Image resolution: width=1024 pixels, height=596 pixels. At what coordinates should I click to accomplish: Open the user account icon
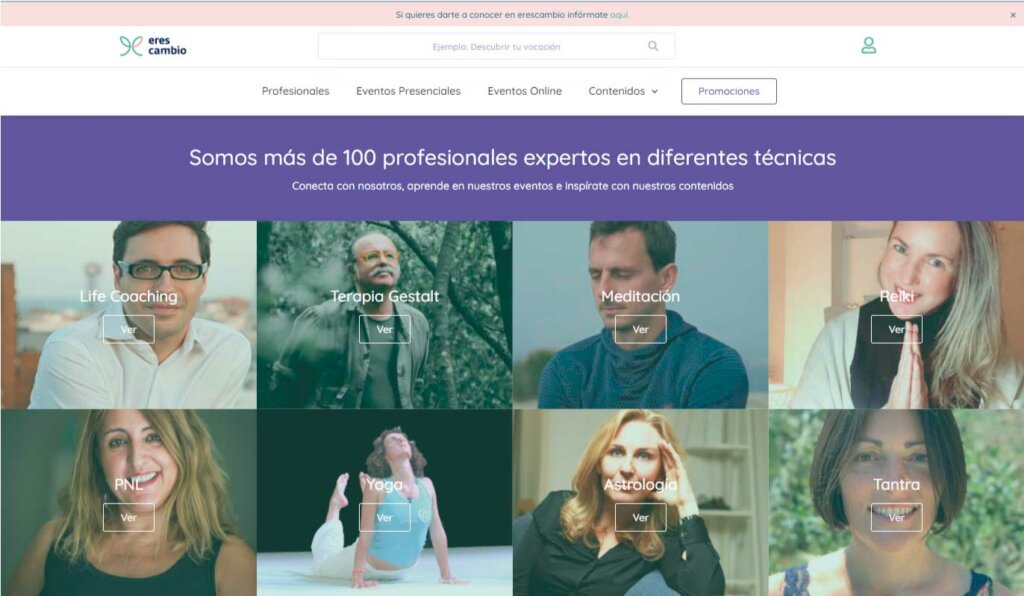click(869, 45)
